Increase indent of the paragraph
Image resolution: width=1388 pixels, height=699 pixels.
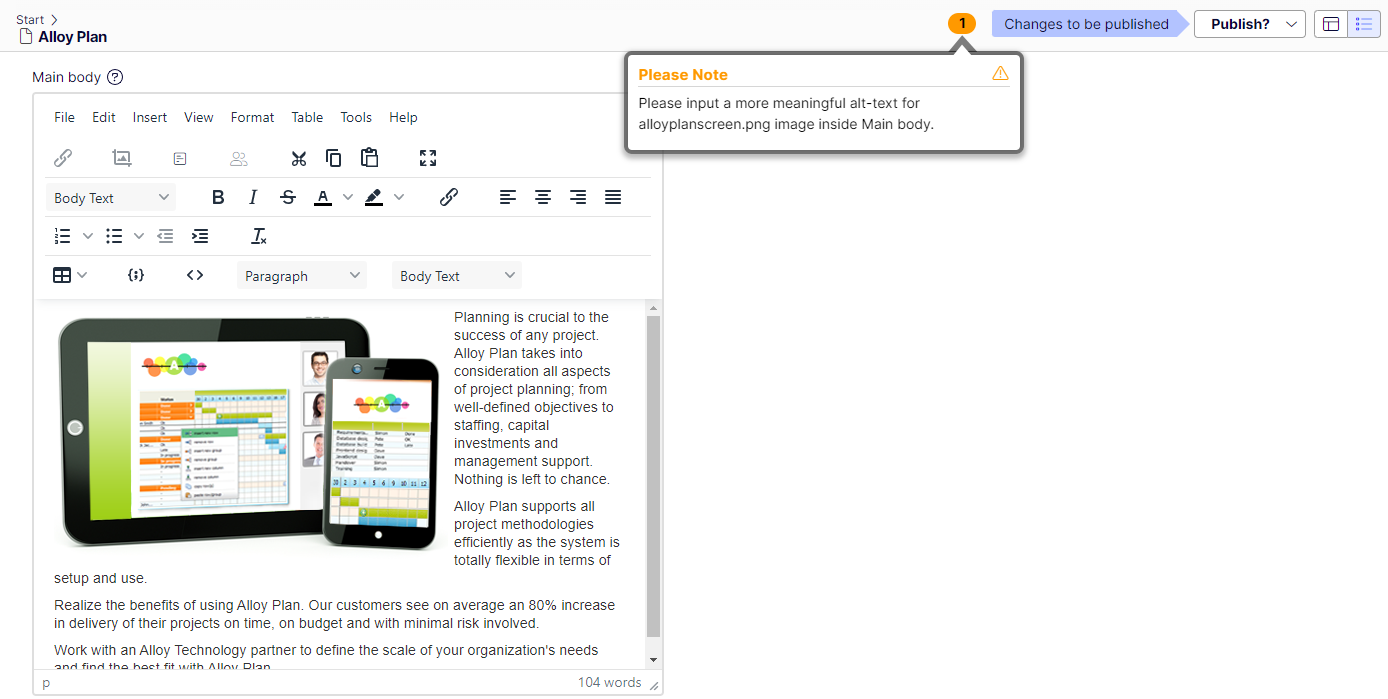pos(200,236)
